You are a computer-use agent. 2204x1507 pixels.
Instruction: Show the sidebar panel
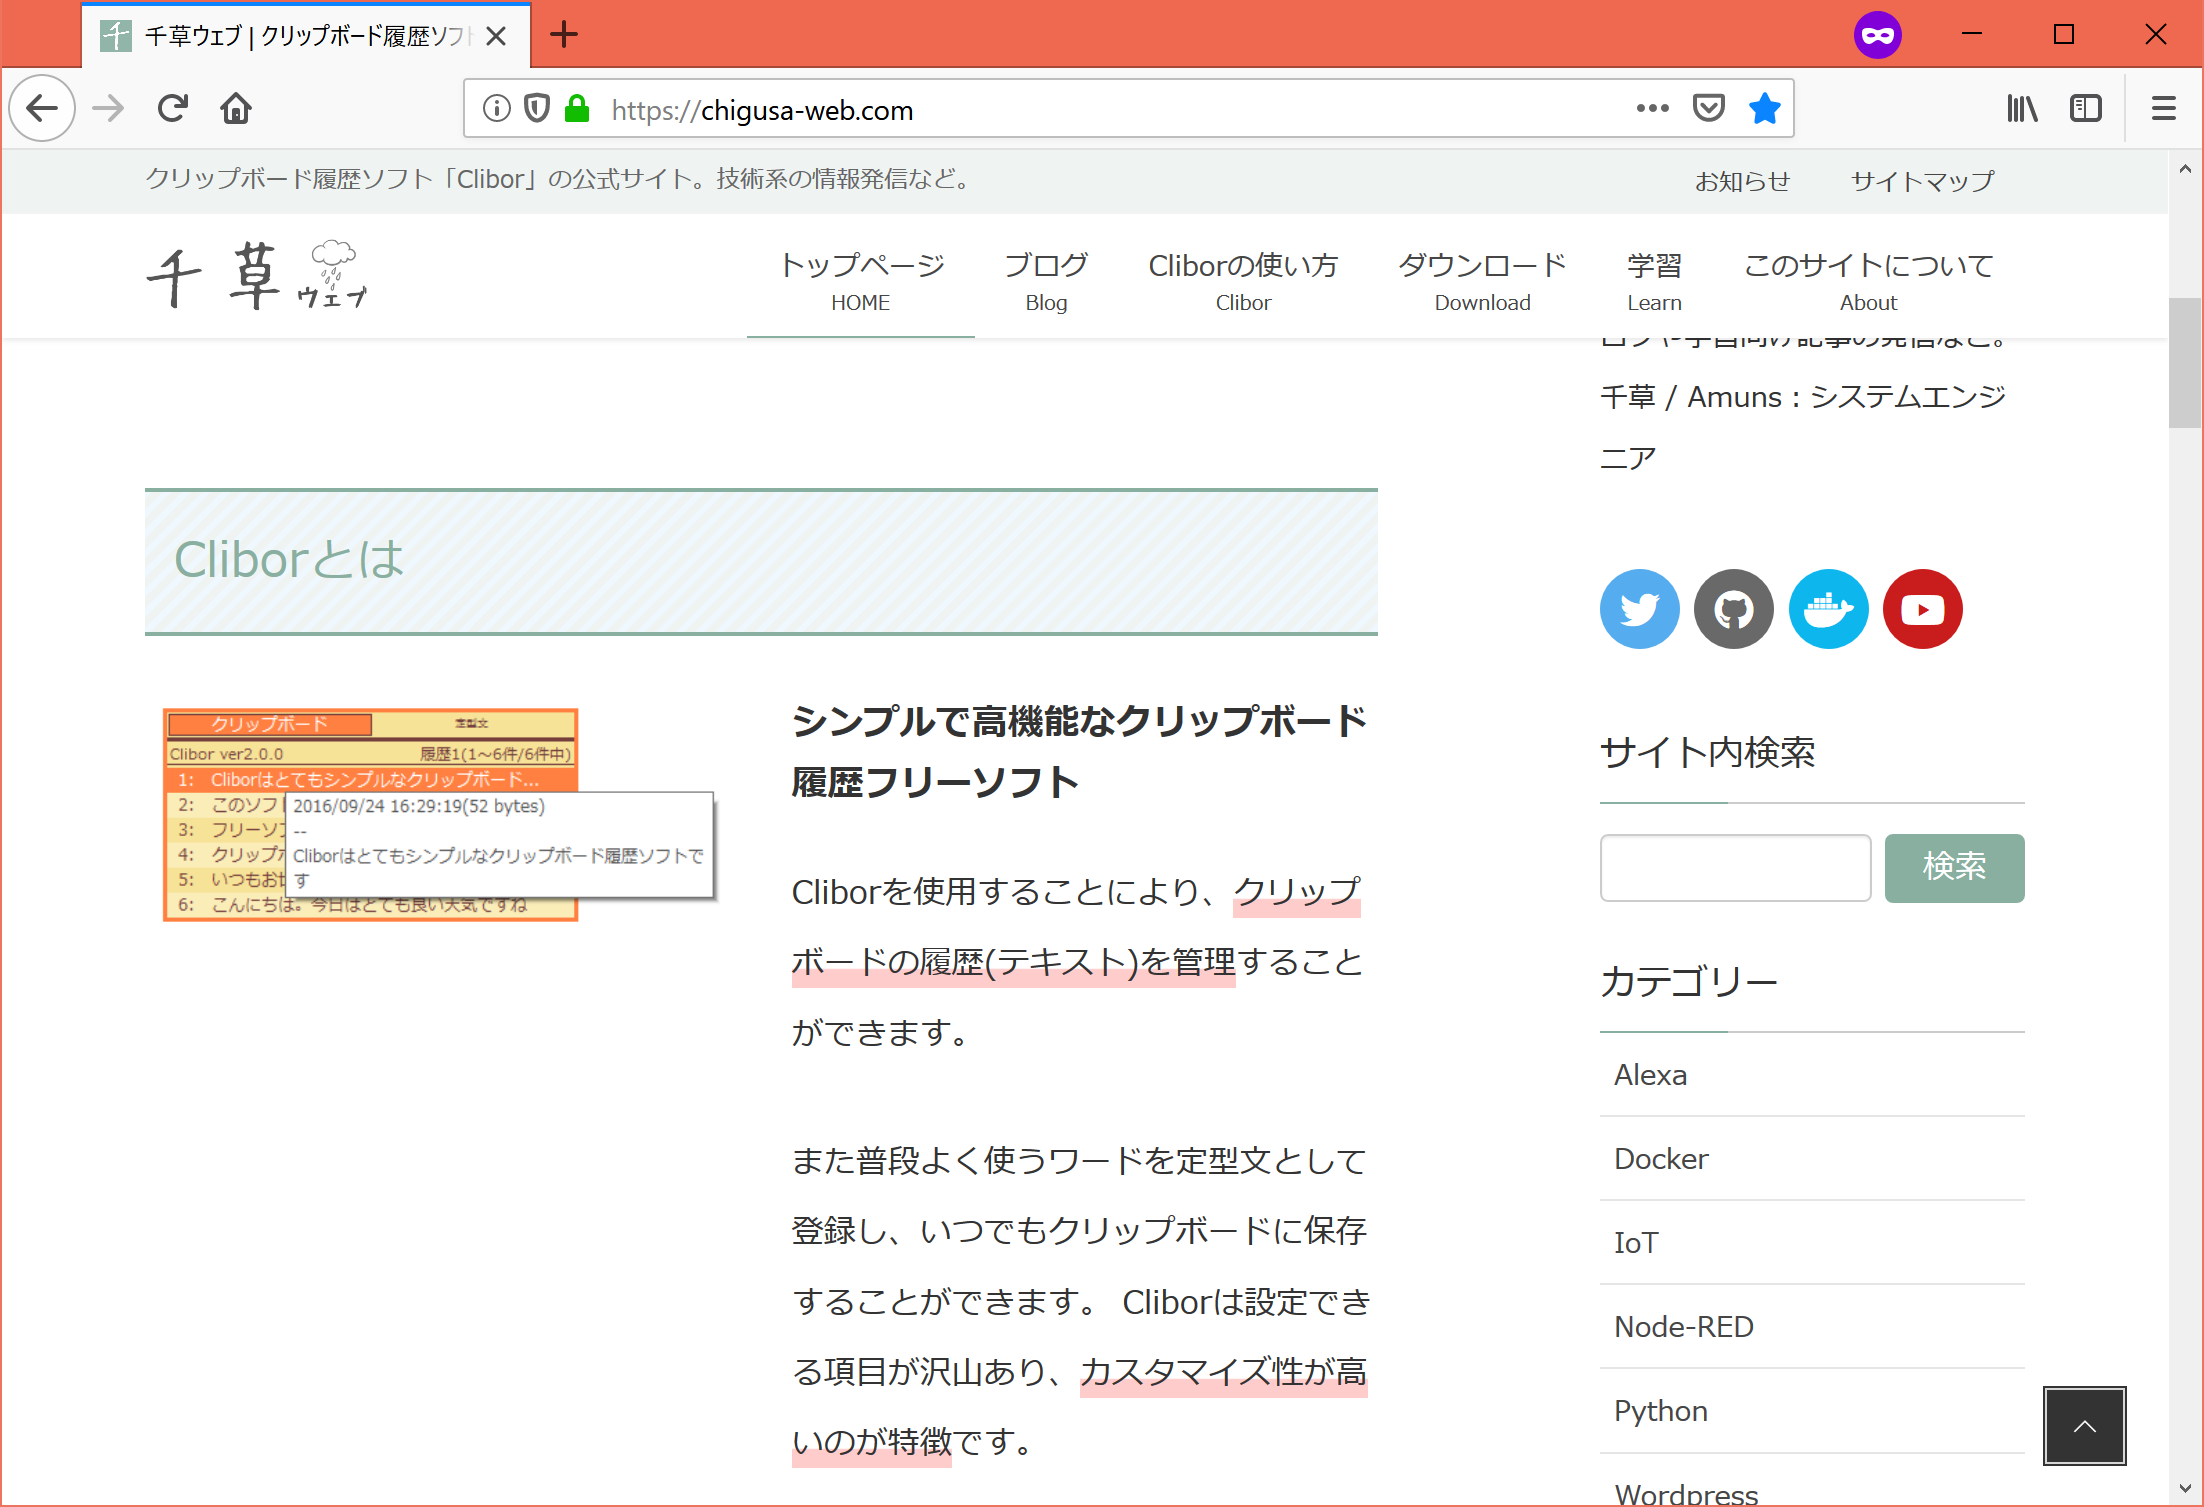2086,108
